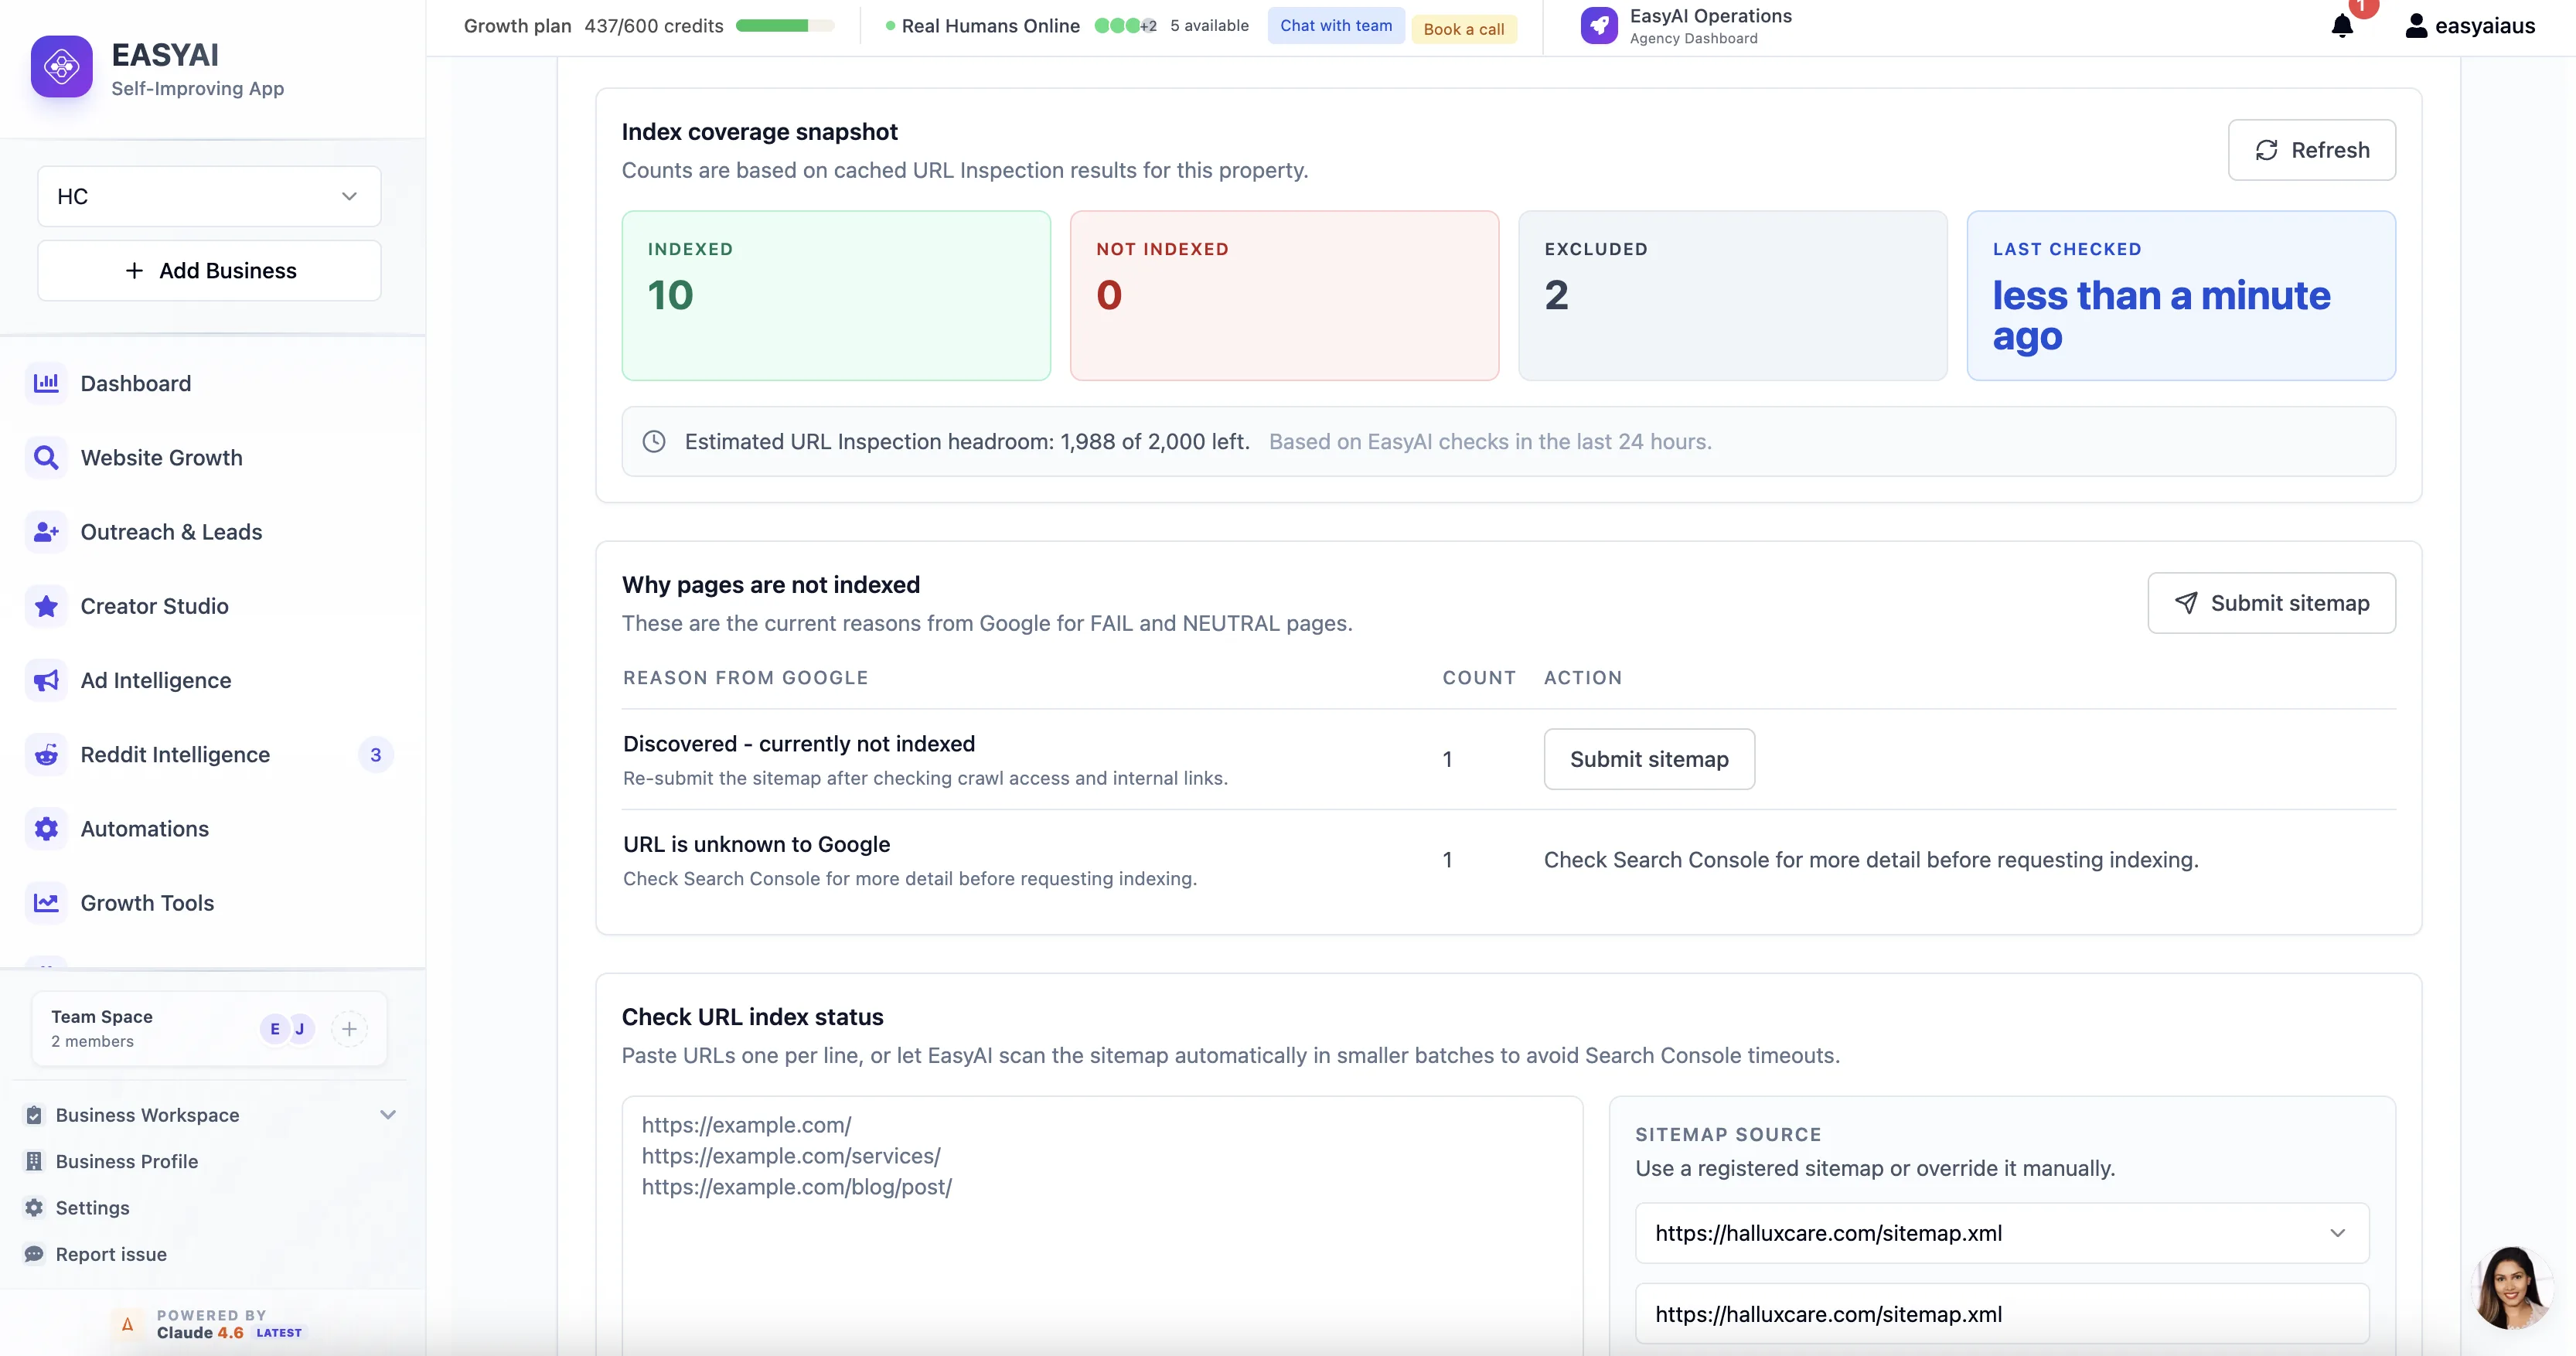
Task: Open Creator Studio
Action: point(153,605)
